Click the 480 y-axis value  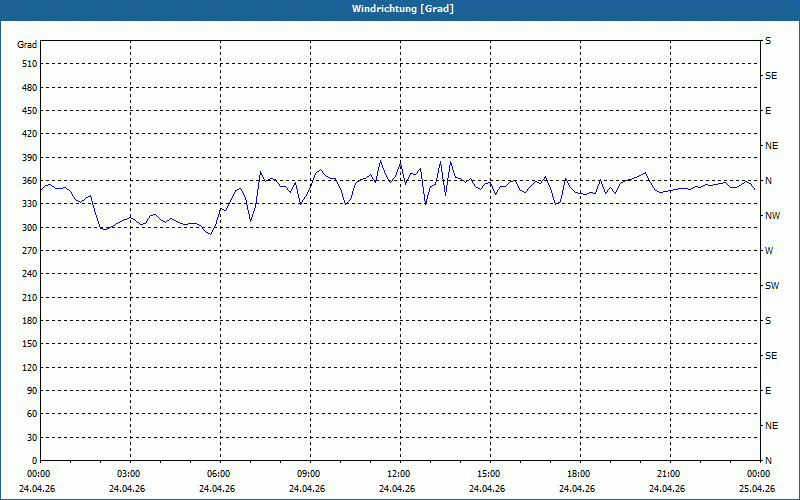30,88
